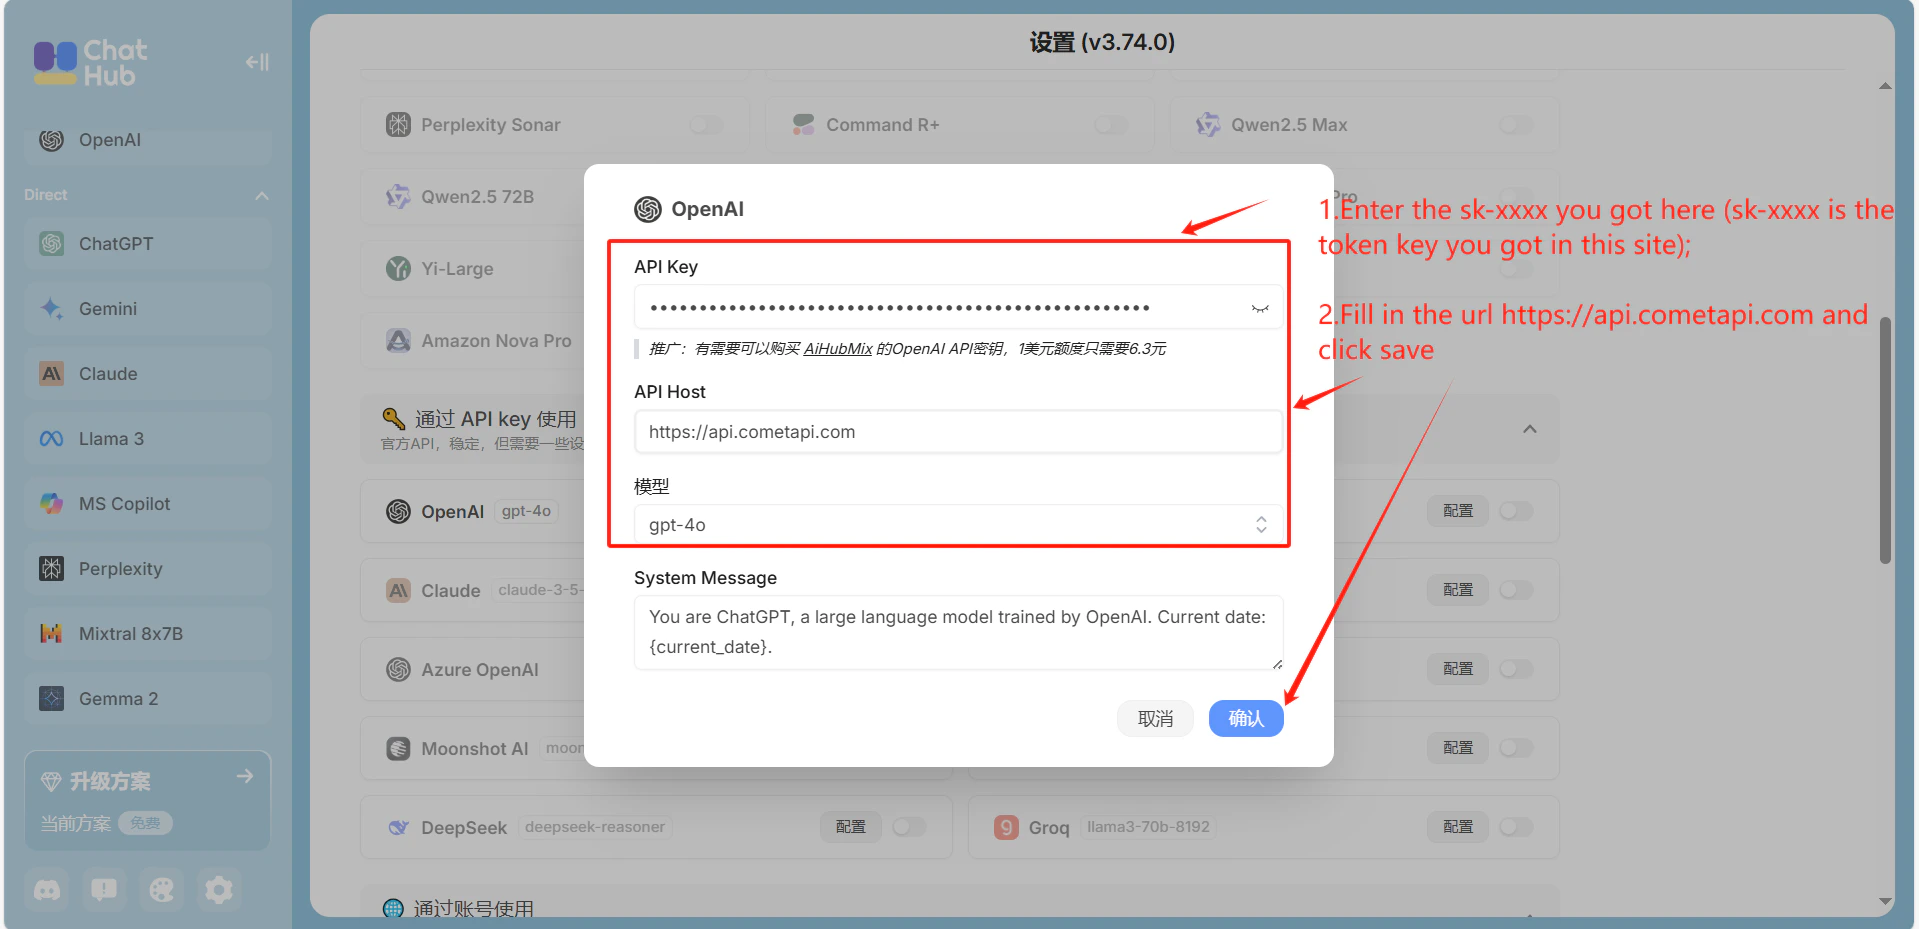The image size is (1919, 929).
Task: Click the deepseek-reasoner model tag
Action: coord(595,827)
